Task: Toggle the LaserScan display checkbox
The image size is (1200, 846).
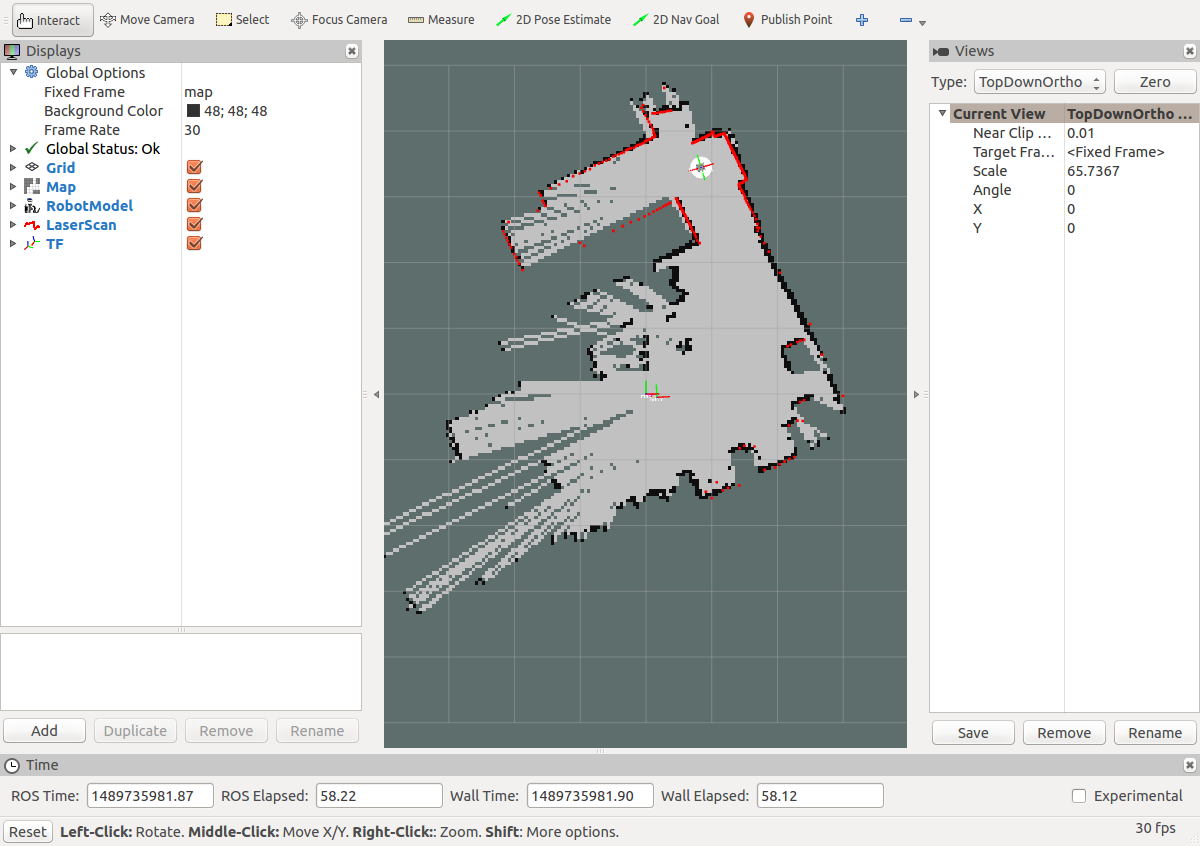Action: [195, 225]
